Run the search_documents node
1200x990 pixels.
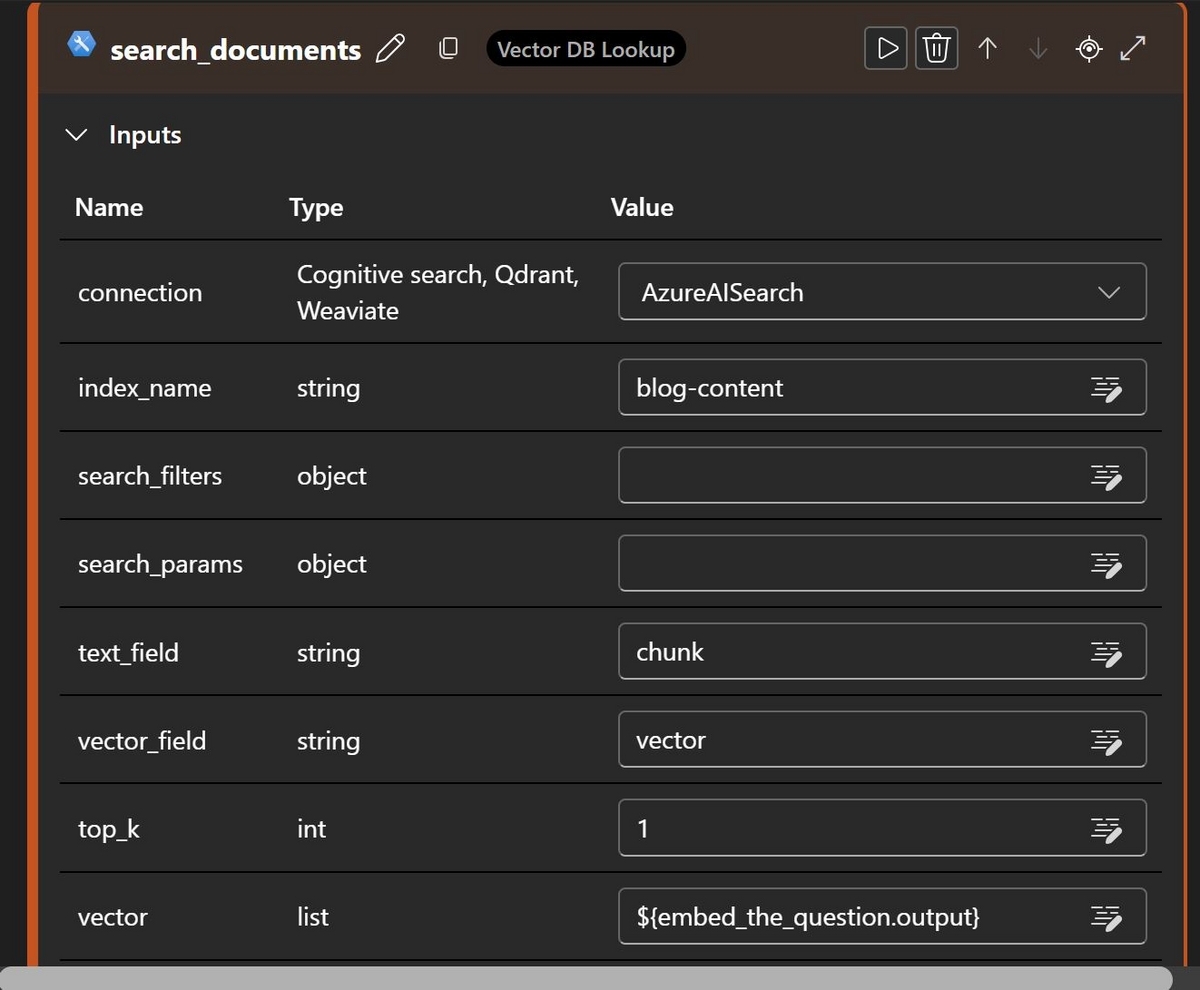pos(886,48)
